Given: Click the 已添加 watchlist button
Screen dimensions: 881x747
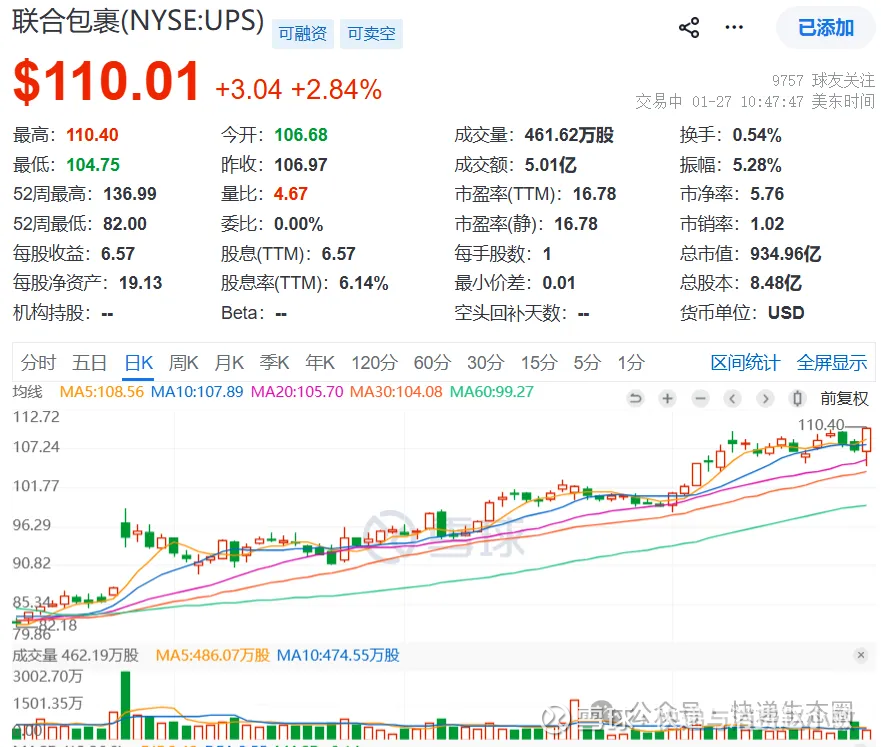Looking at the screenshot, I should (826, 28).
